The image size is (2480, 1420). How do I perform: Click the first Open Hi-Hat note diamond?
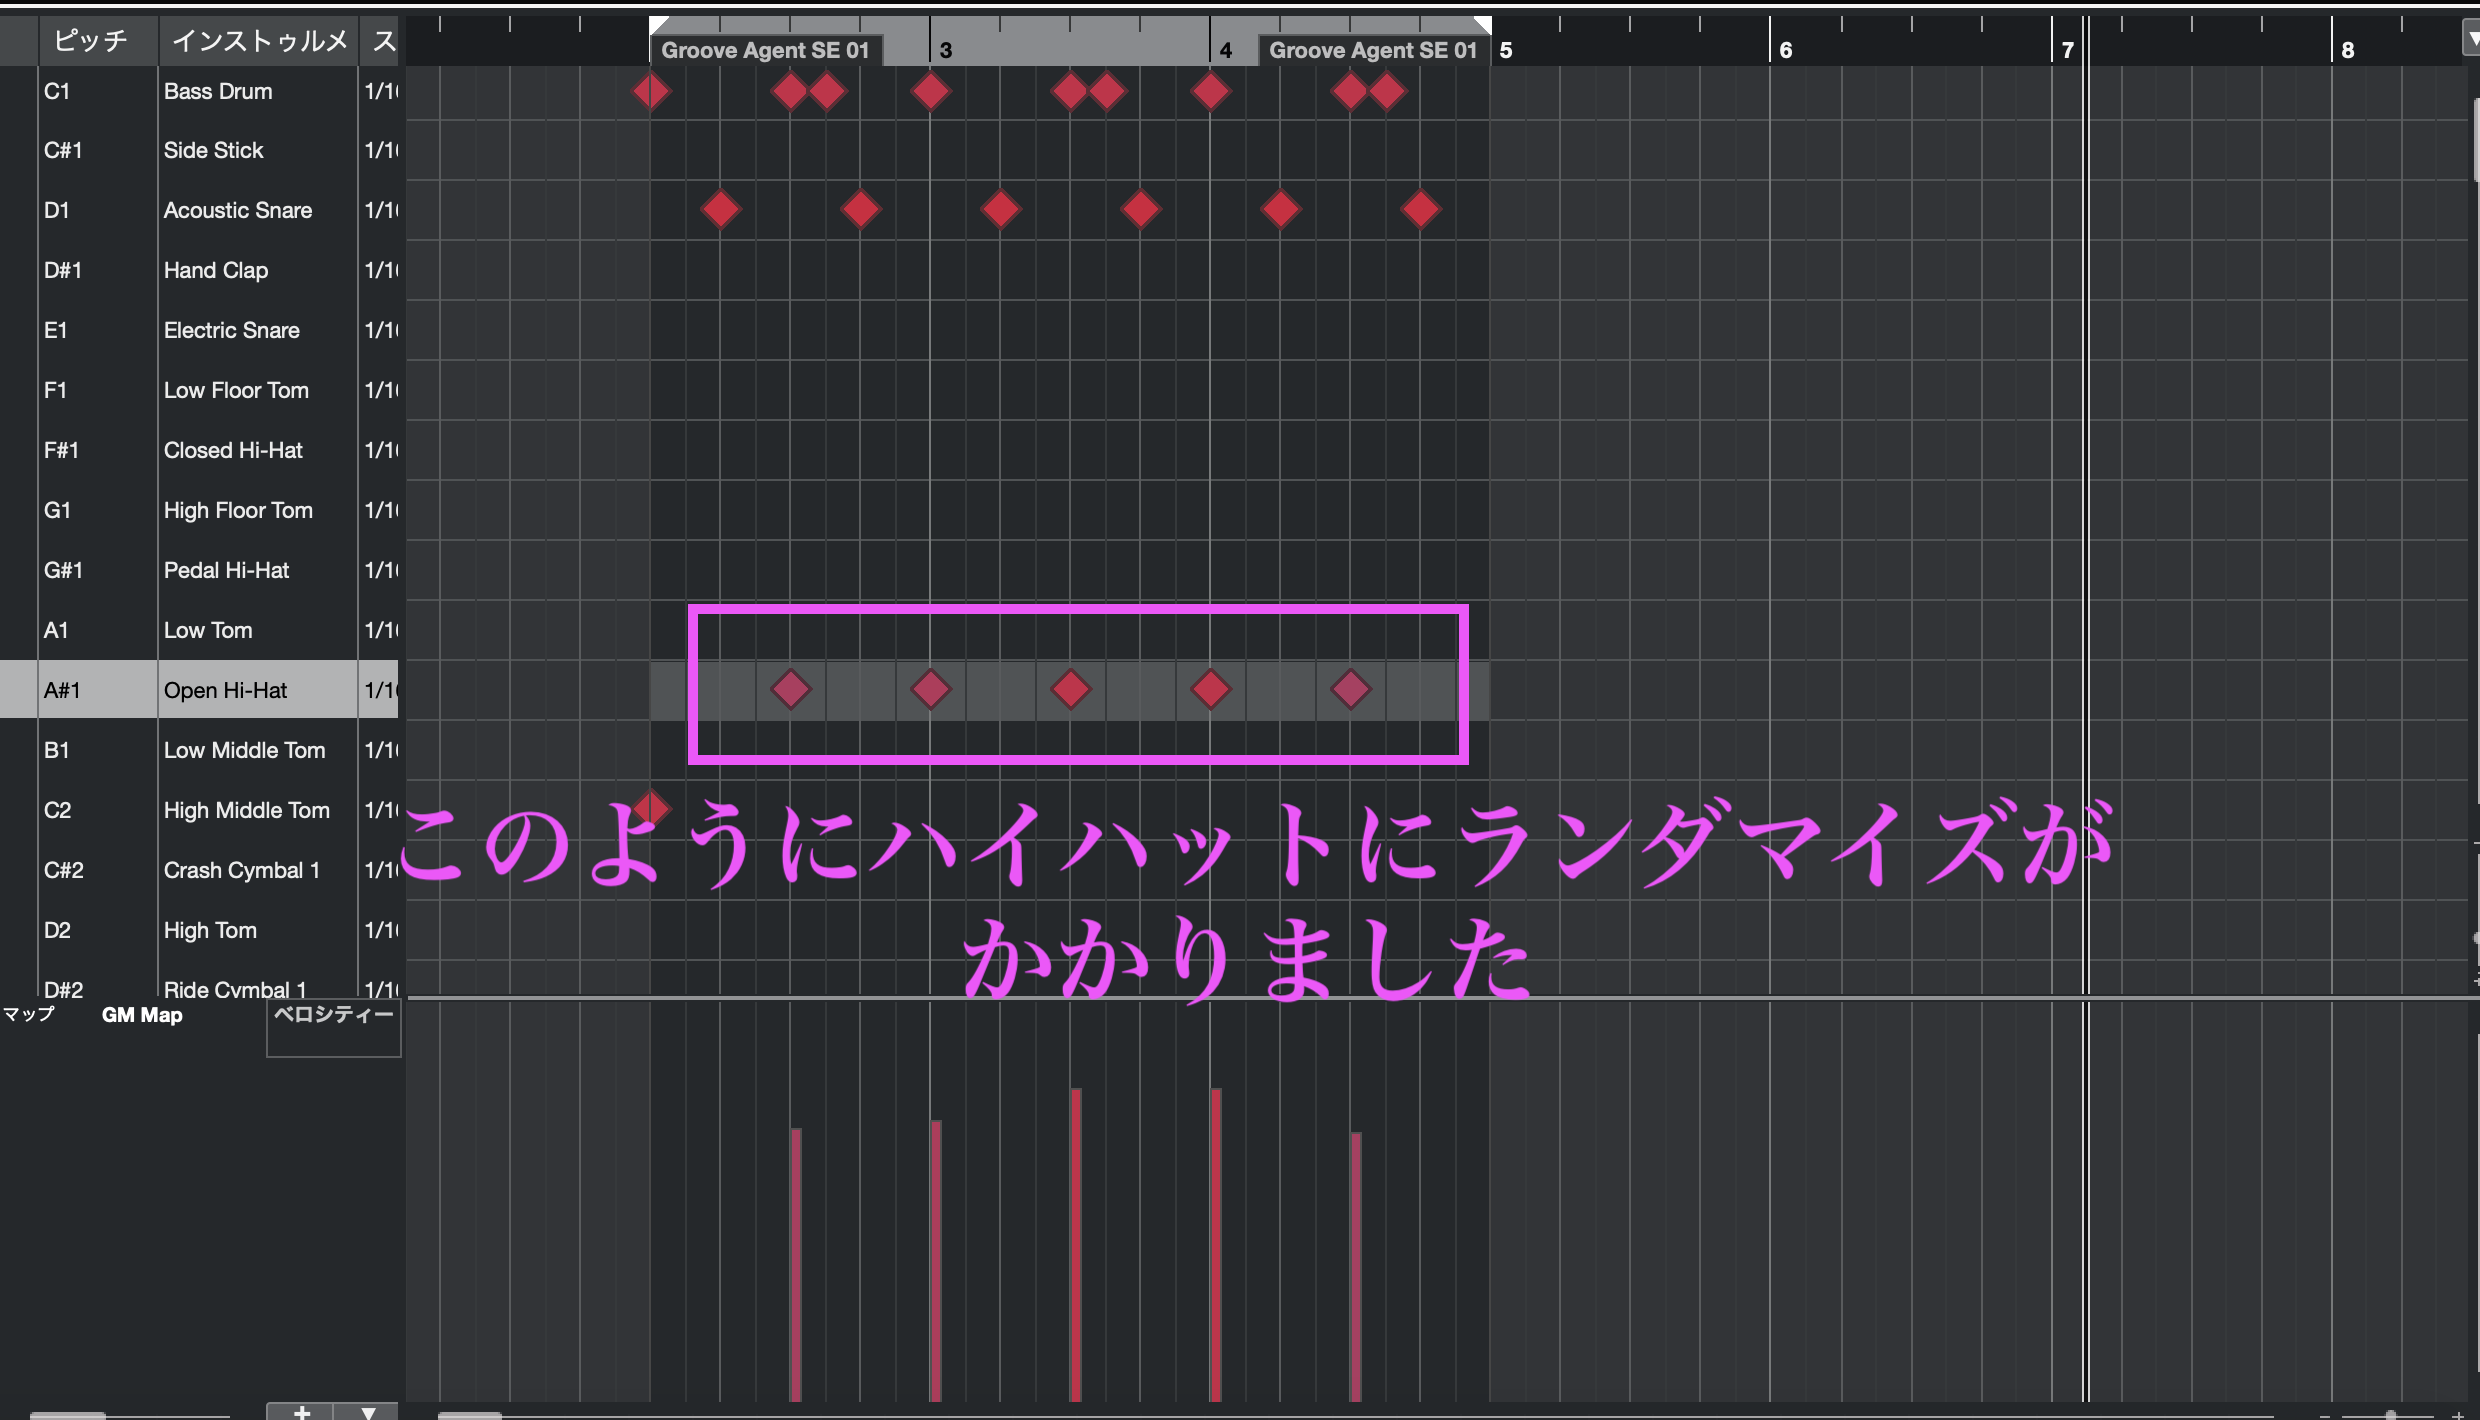coord(790,690)
